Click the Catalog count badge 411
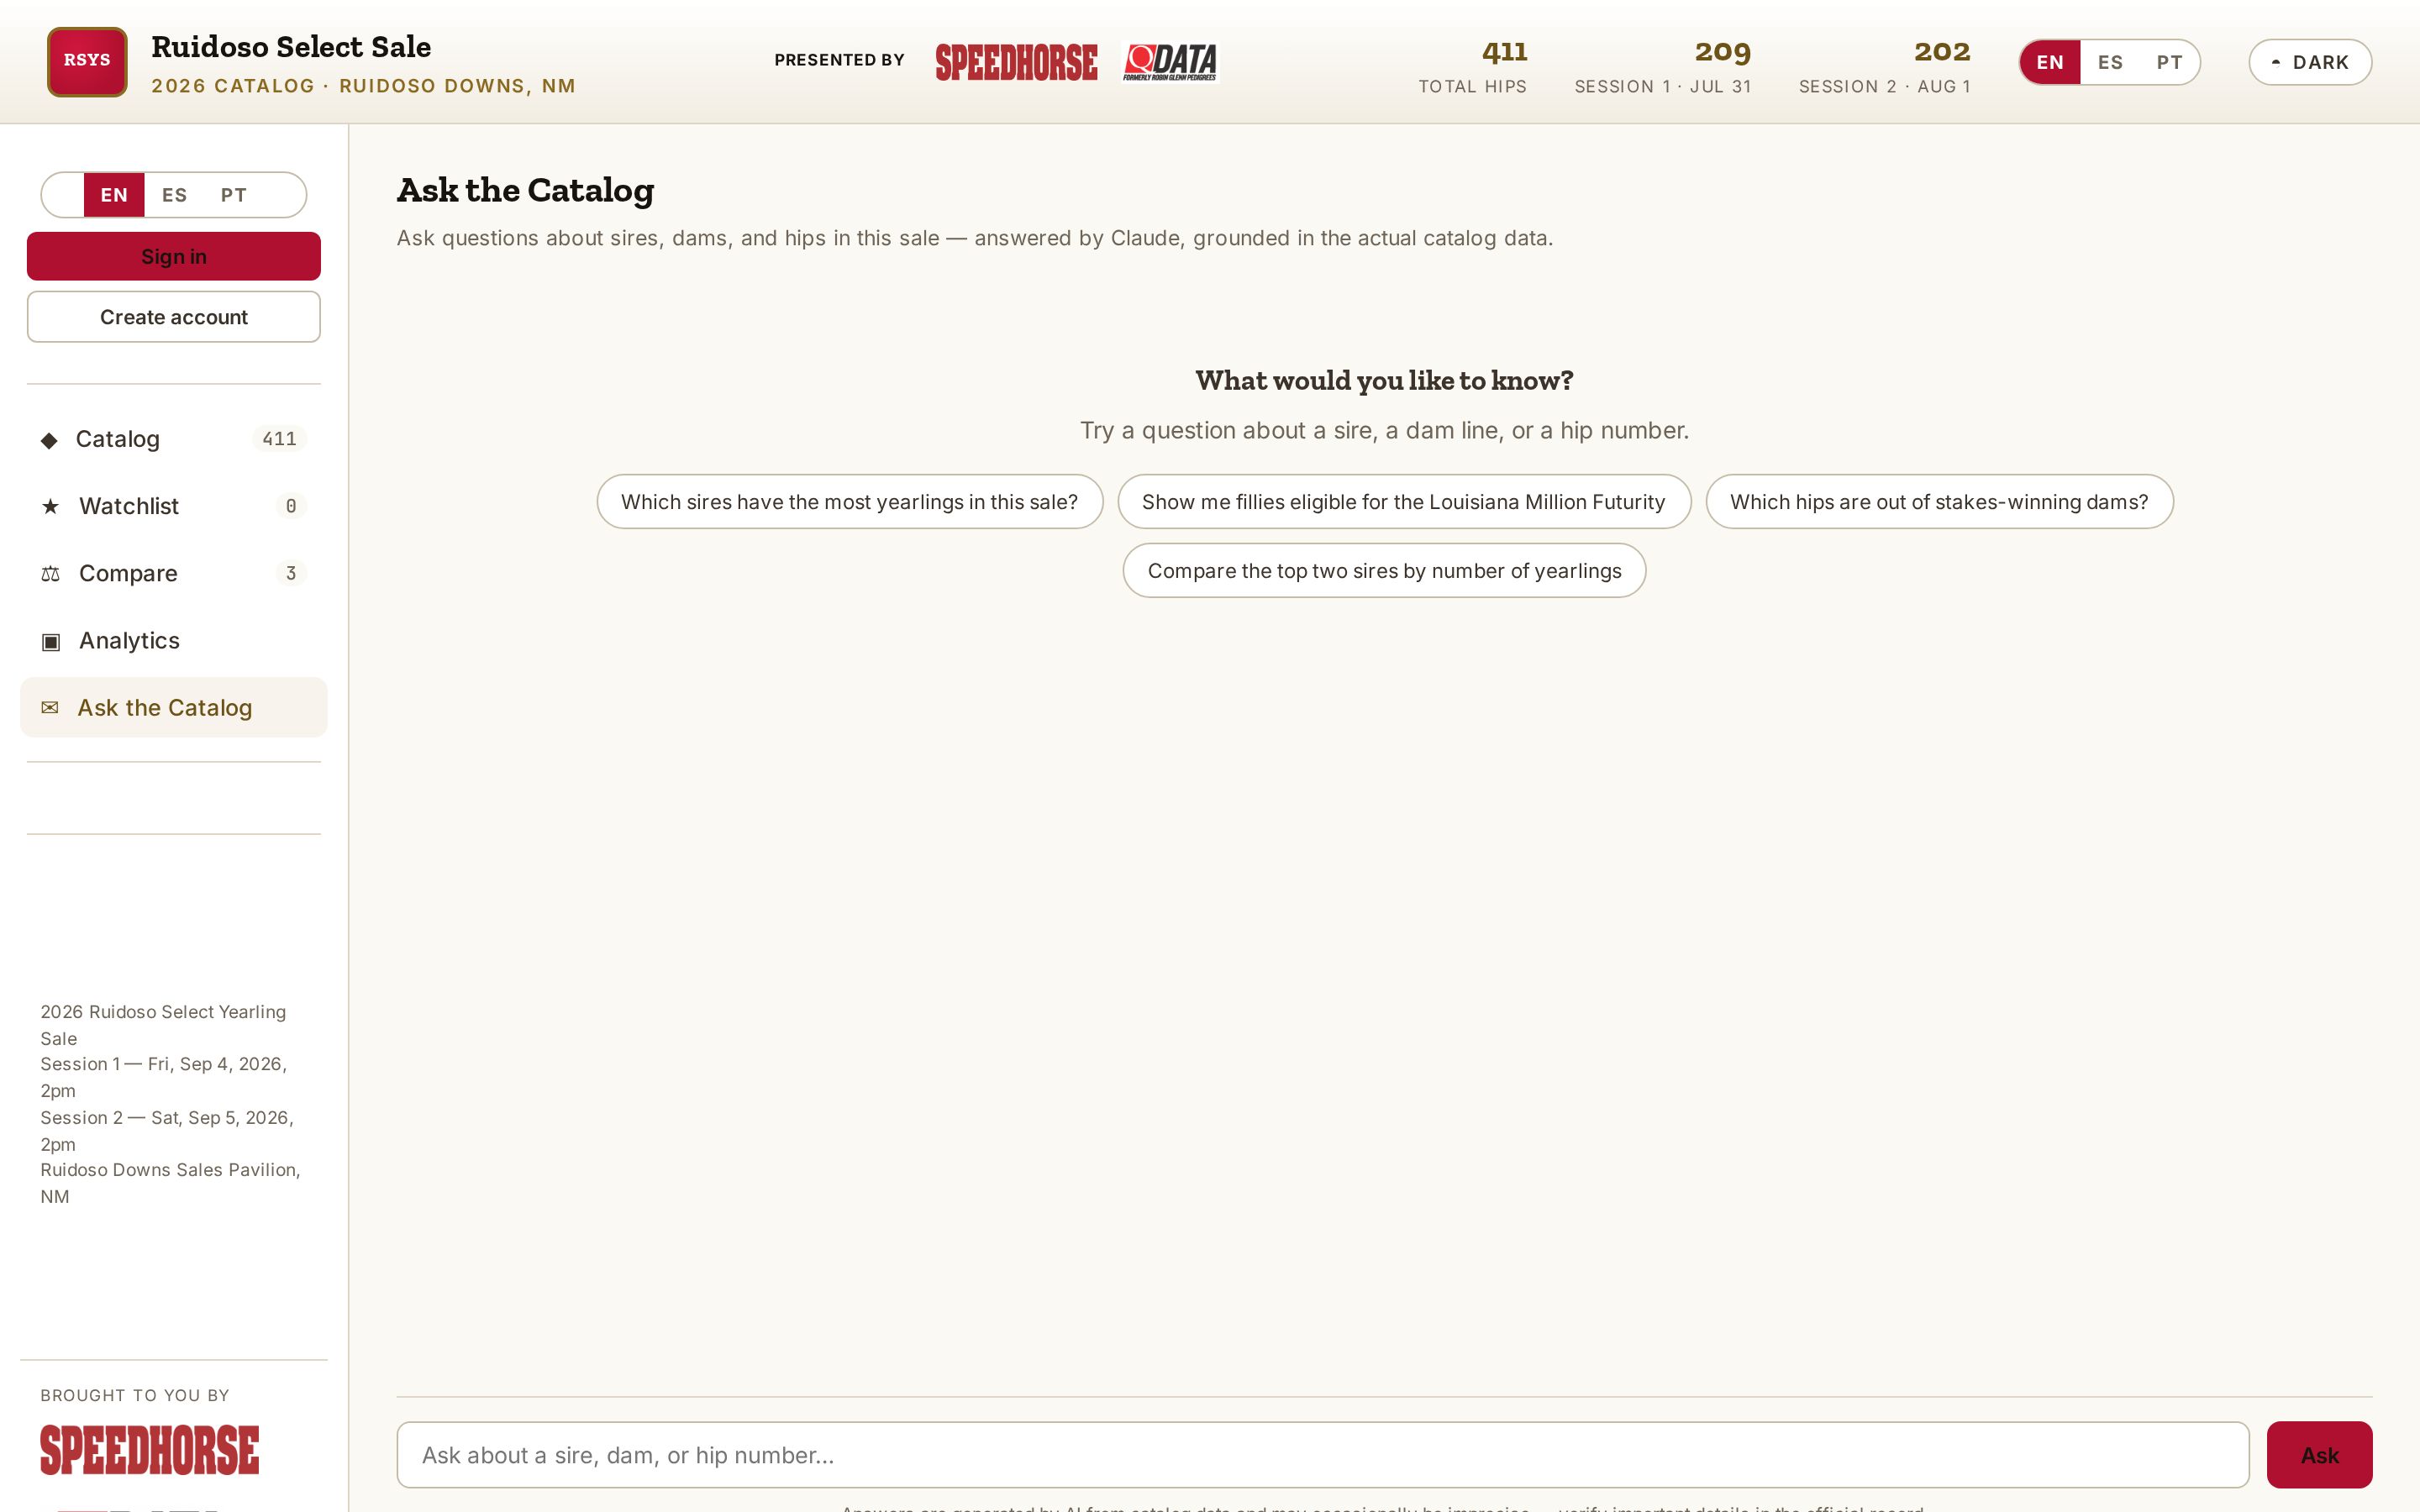The image size is (2420, 1512). click(279, 439)
